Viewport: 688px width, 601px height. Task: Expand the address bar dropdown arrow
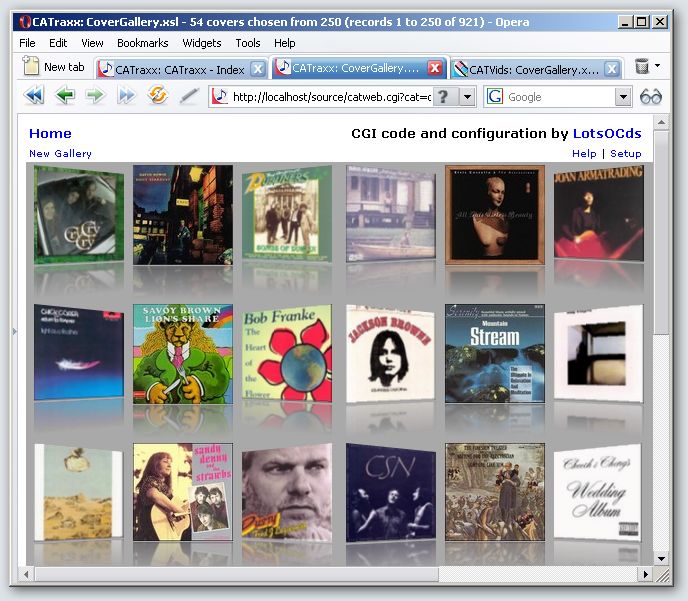click(x=467, y=97)
